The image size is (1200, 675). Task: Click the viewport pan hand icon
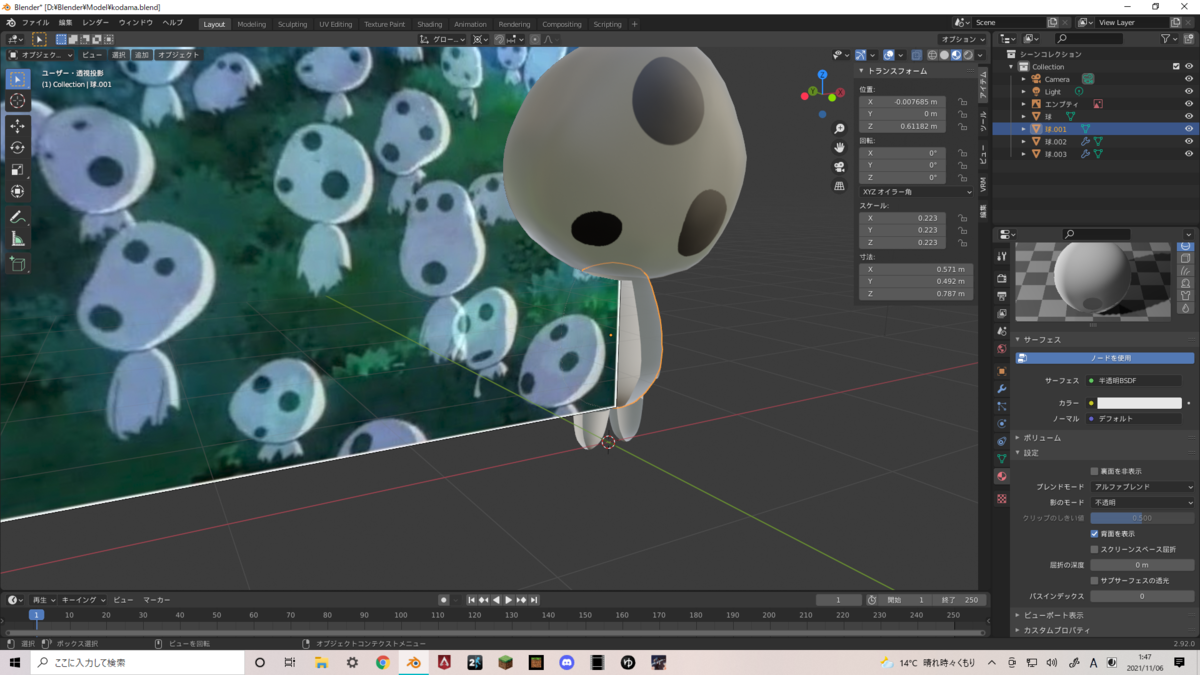(839, 148)
